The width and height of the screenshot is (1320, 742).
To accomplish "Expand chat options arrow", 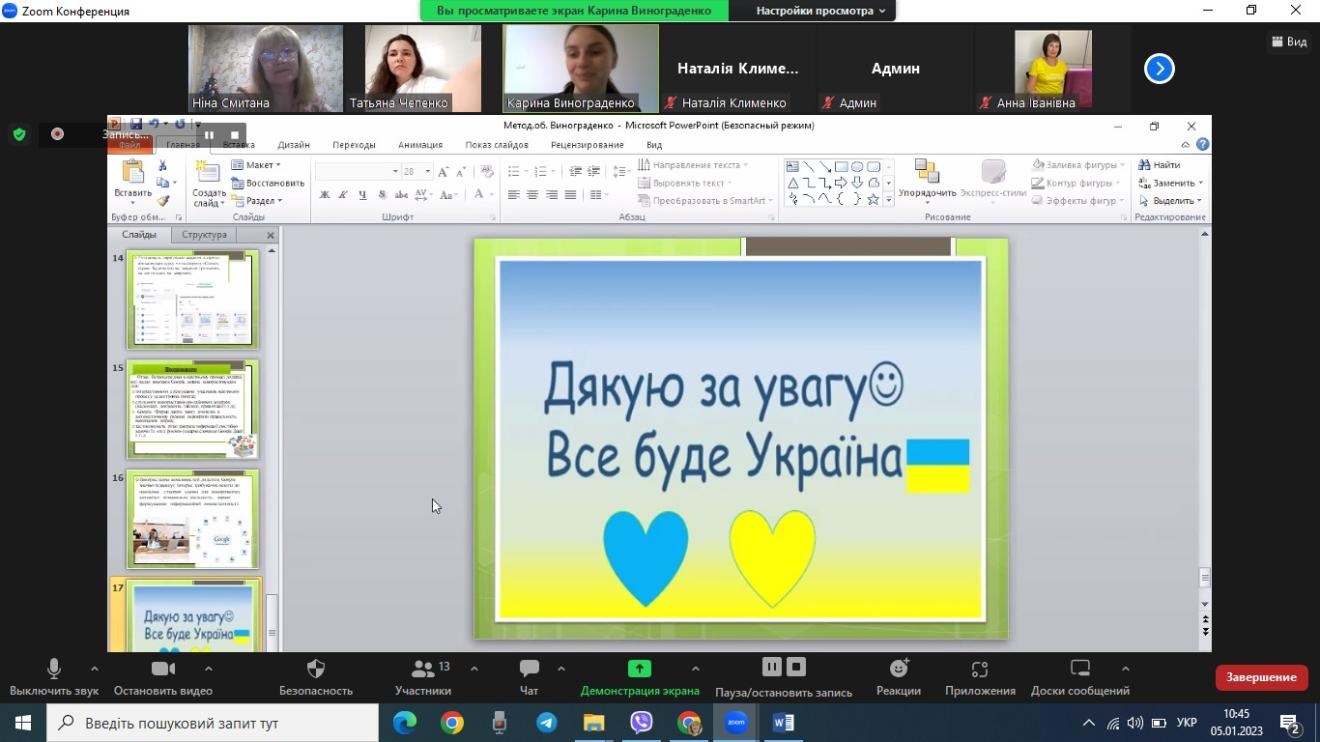I will (x=561, y=668).
